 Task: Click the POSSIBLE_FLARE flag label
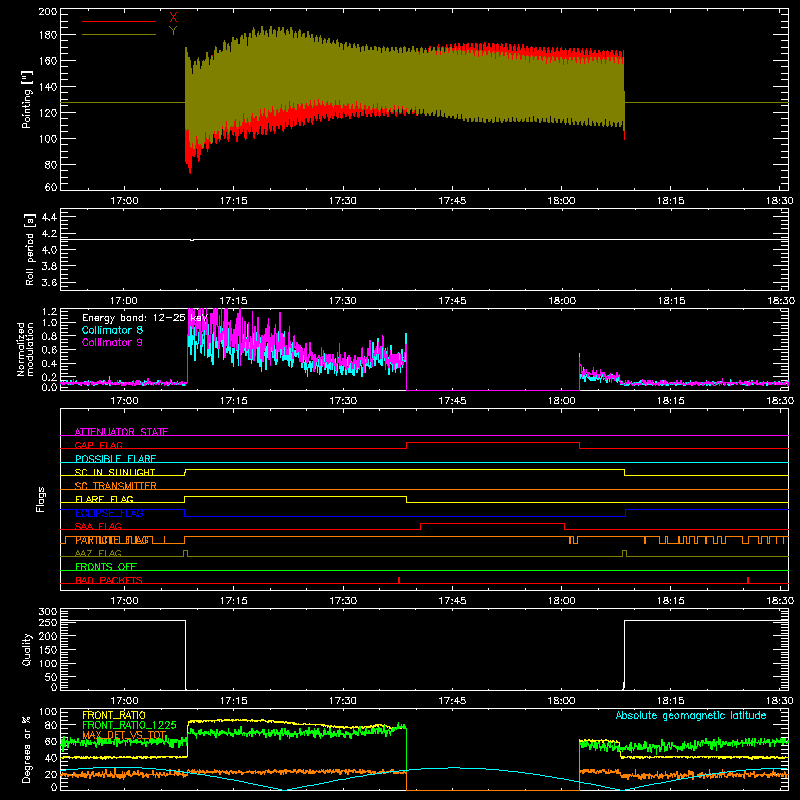pos(115,459)
